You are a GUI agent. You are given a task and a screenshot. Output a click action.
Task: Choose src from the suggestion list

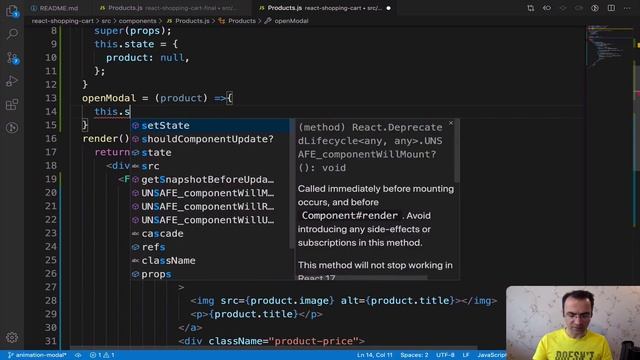coord(210,166)
